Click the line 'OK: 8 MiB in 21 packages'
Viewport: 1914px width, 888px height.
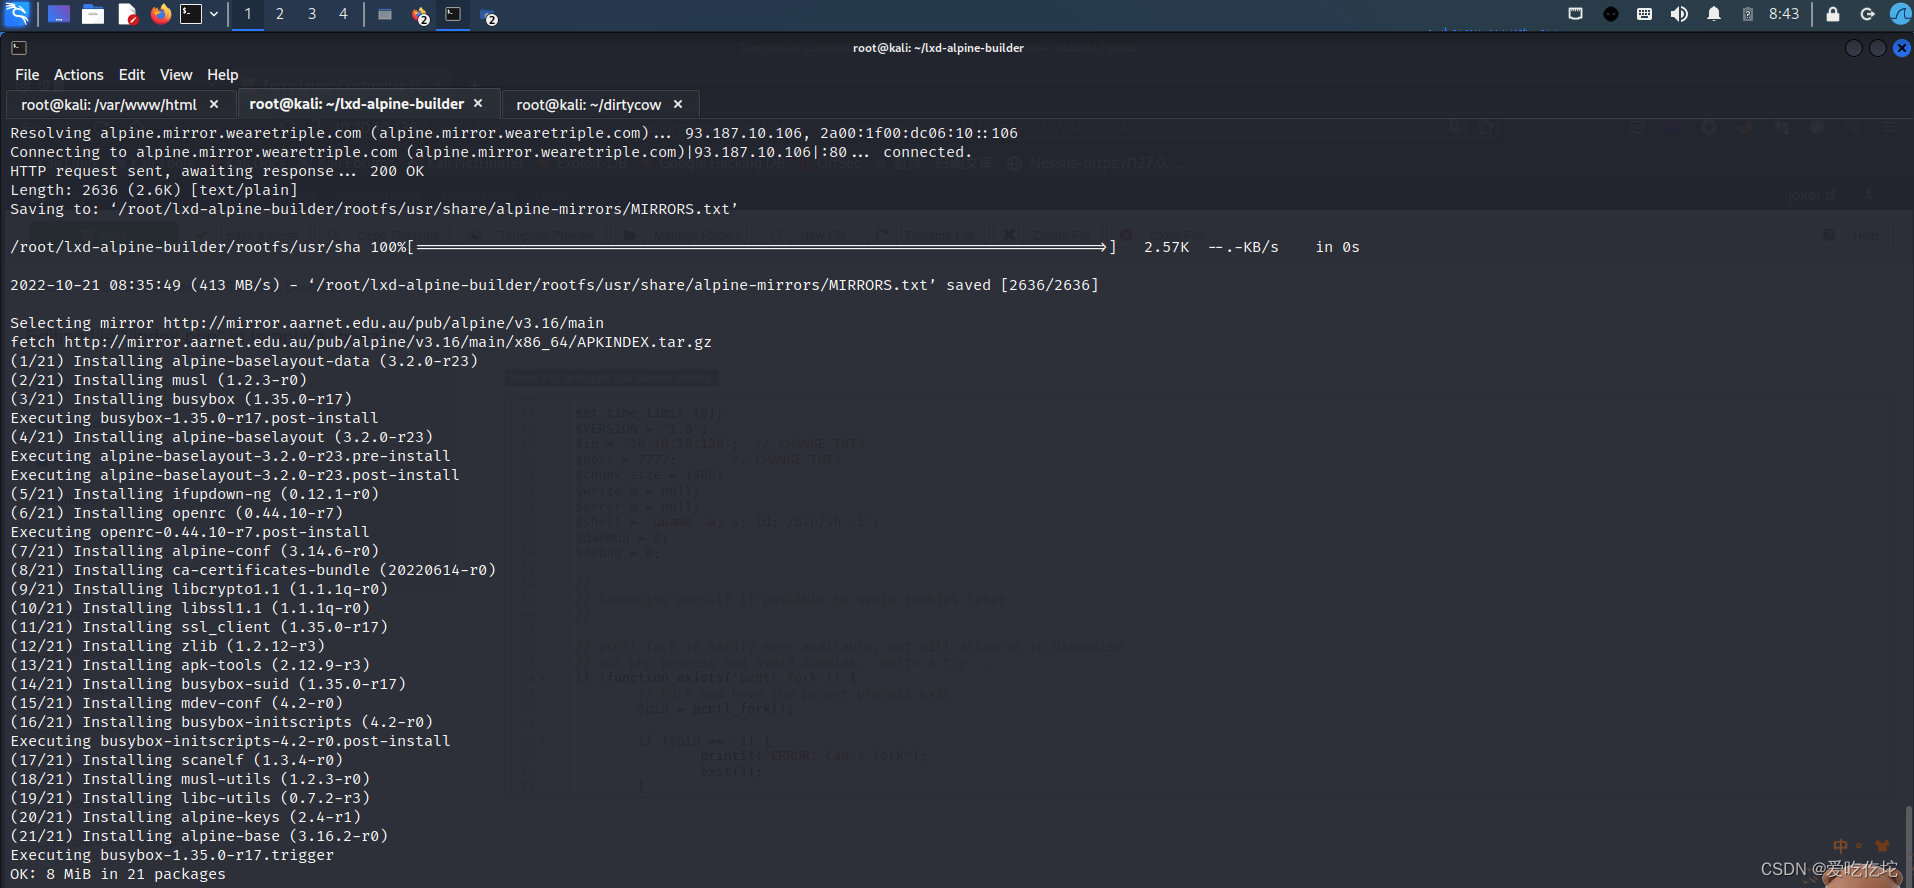point(118,874)
